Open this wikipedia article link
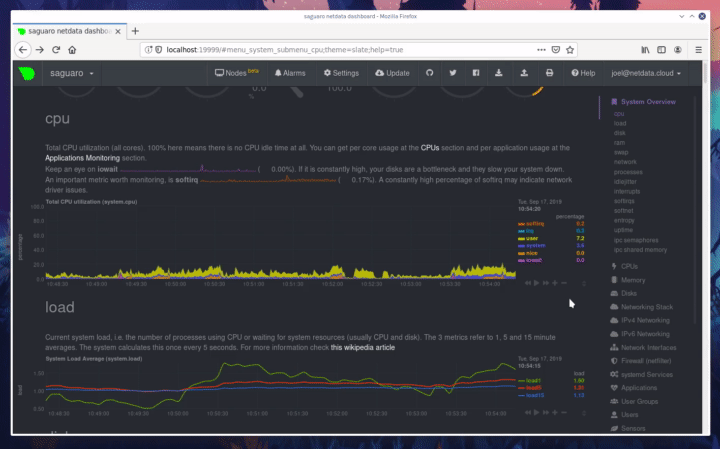The image size is (720, 449). [363, 348]
